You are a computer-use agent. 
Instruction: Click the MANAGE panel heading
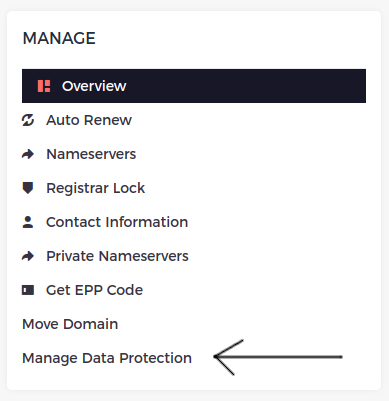tap(59, 38)
